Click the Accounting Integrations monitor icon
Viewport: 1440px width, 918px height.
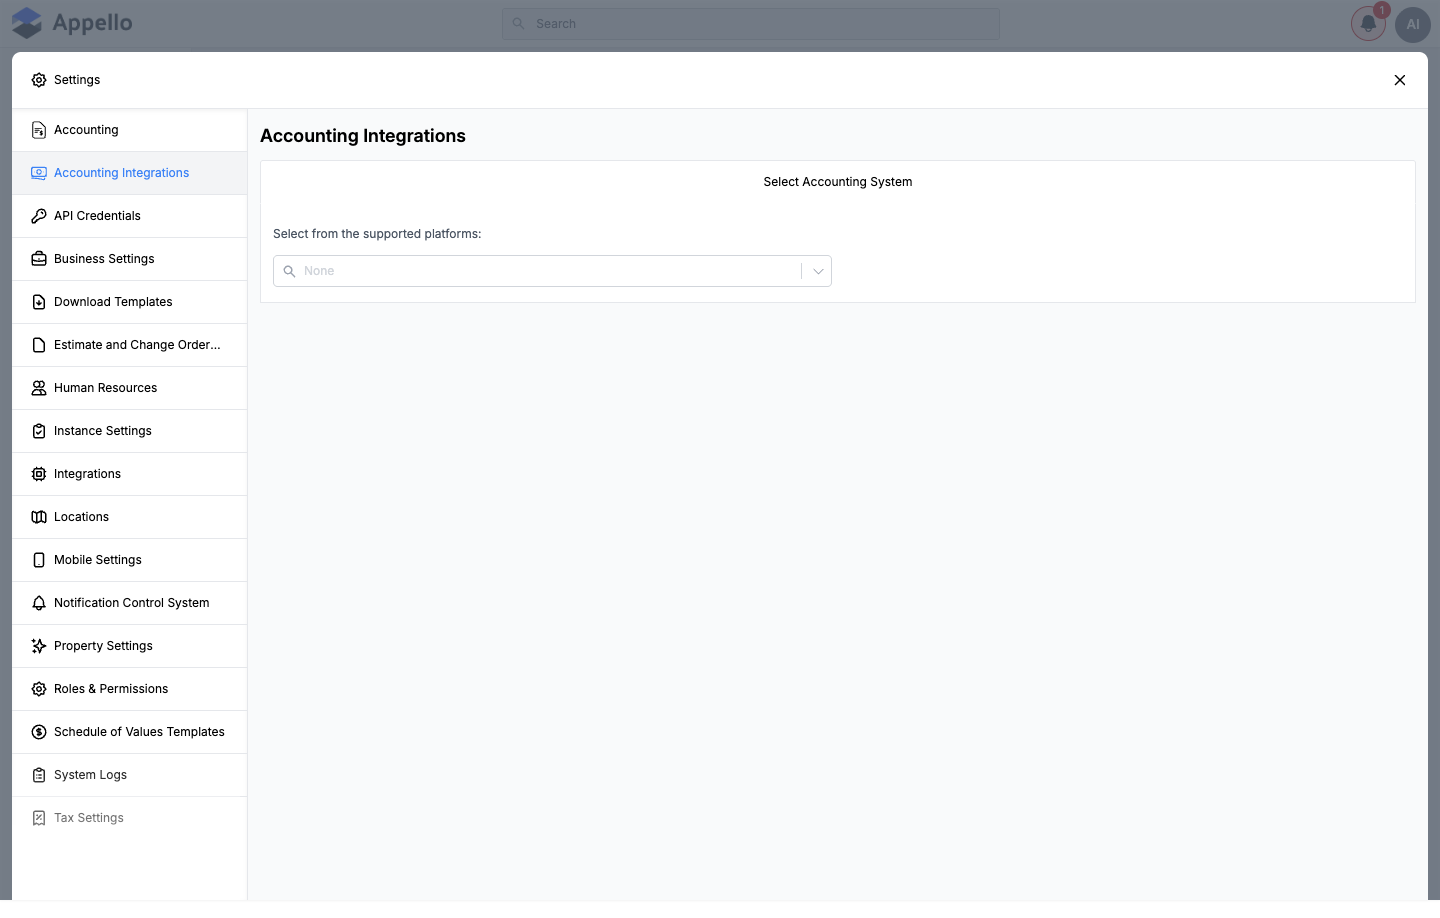[39, 173]
